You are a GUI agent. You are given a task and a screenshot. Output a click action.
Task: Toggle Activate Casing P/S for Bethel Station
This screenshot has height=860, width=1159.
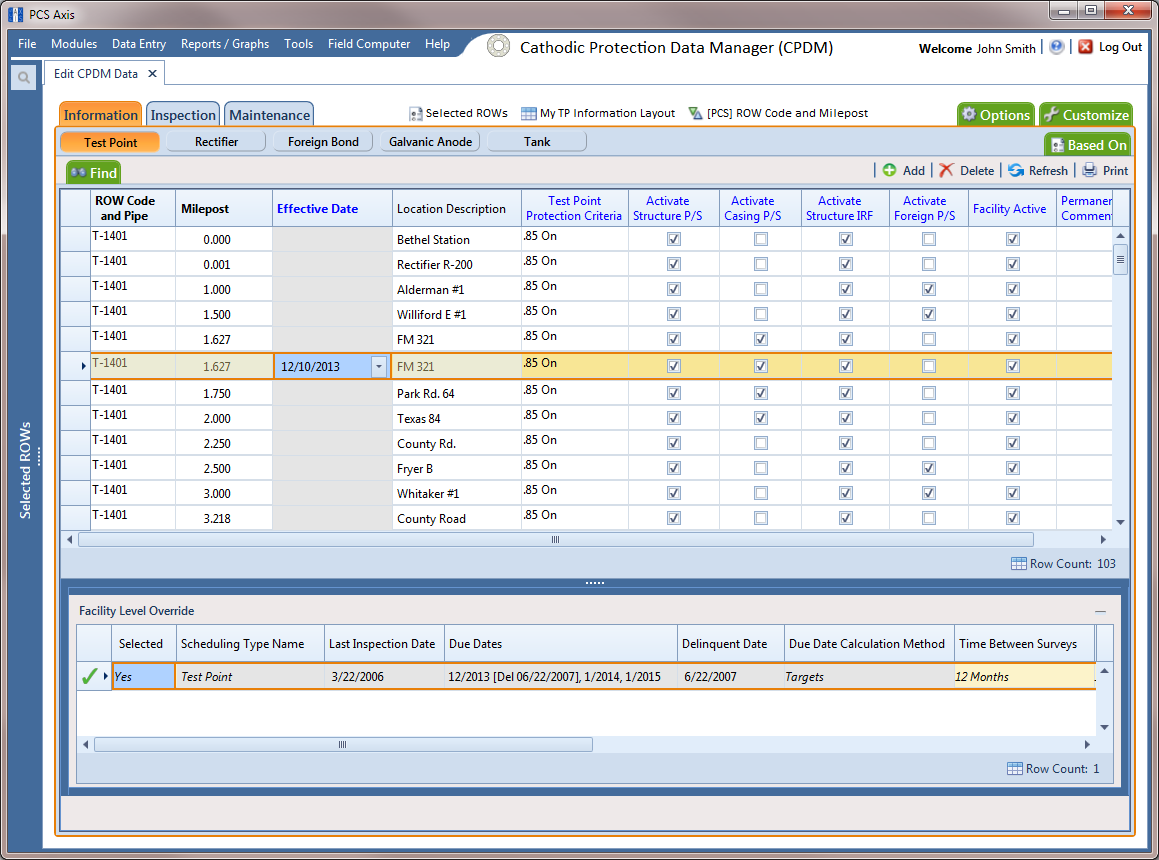[761, 239]
